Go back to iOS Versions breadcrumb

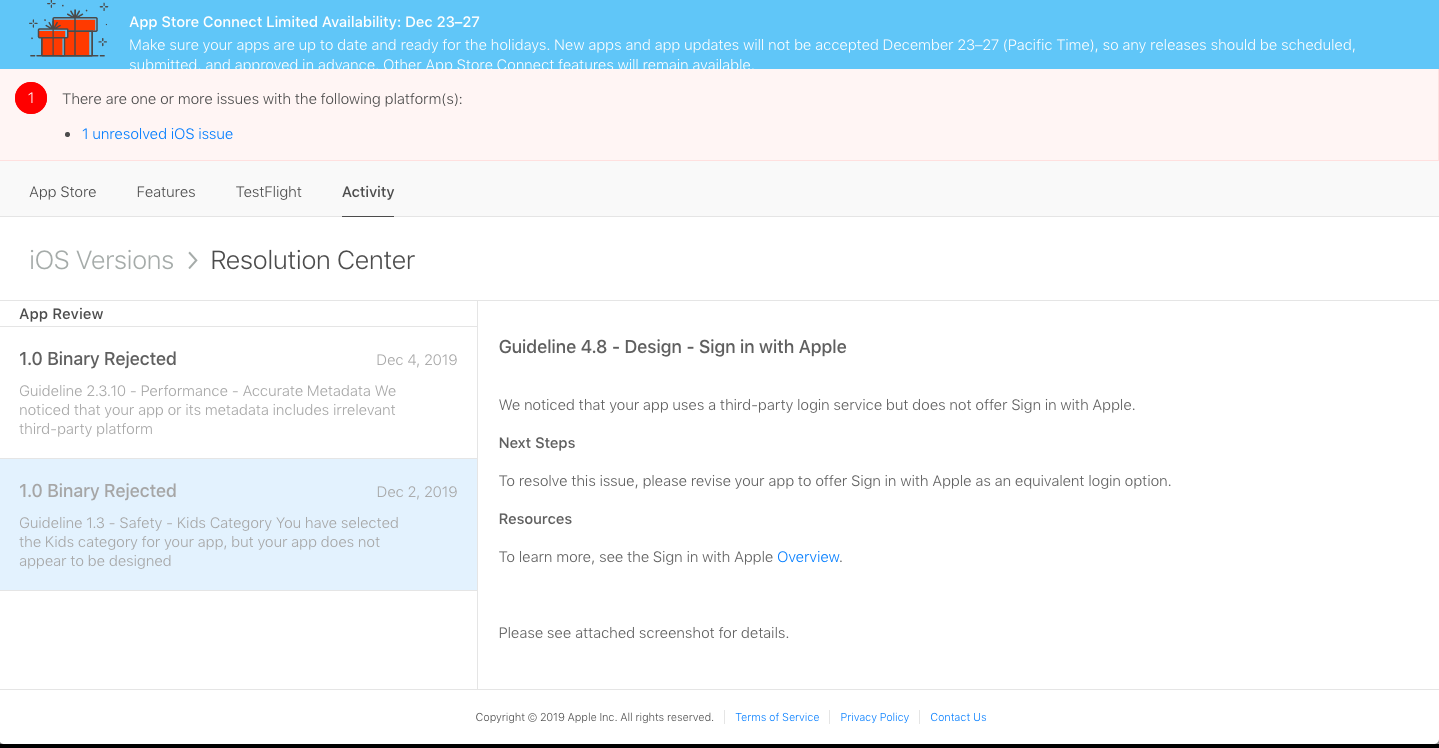click(x=101, y=260)
